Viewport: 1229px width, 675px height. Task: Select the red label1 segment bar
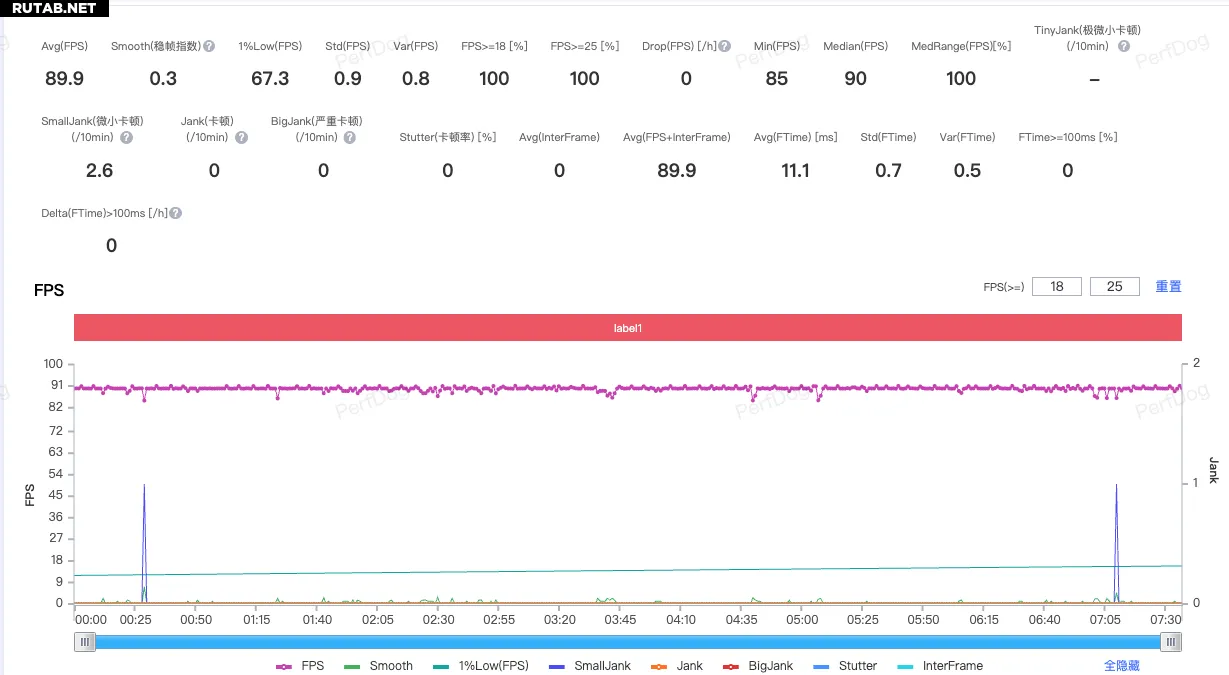click(627, 328)
